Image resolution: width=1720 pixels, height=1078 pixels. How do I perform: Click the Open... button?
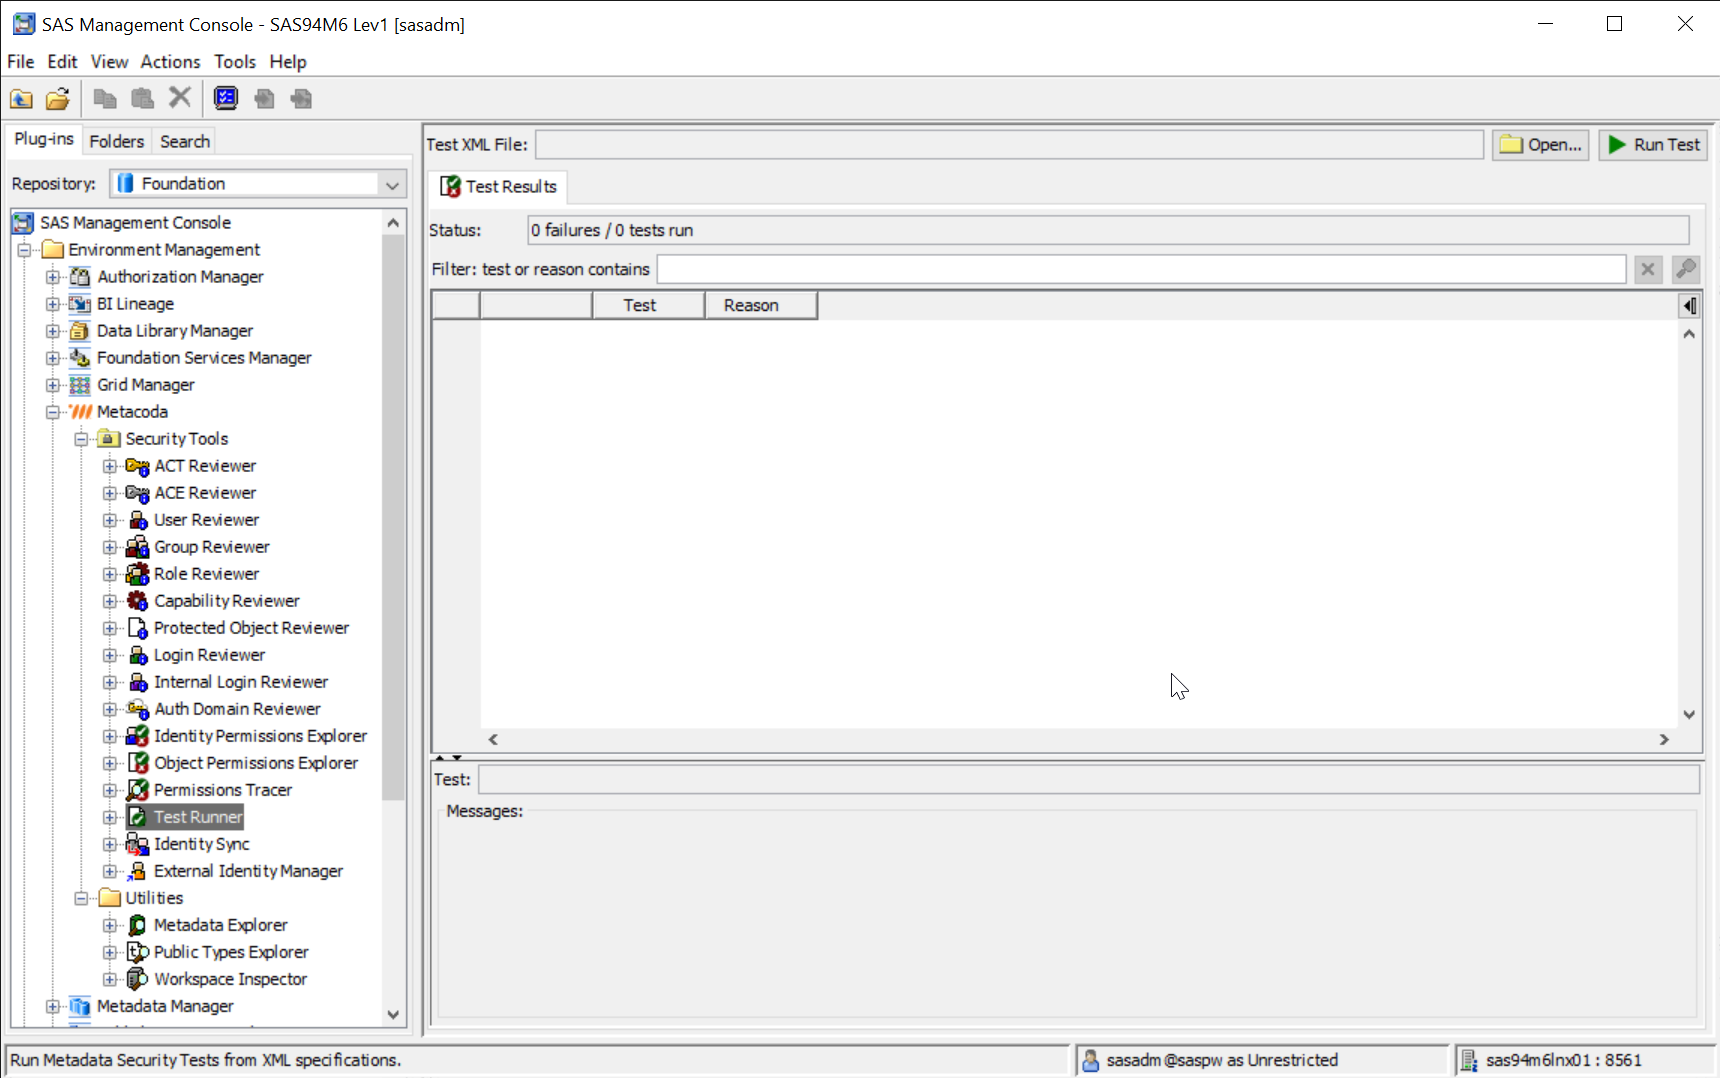point(1541,145)
